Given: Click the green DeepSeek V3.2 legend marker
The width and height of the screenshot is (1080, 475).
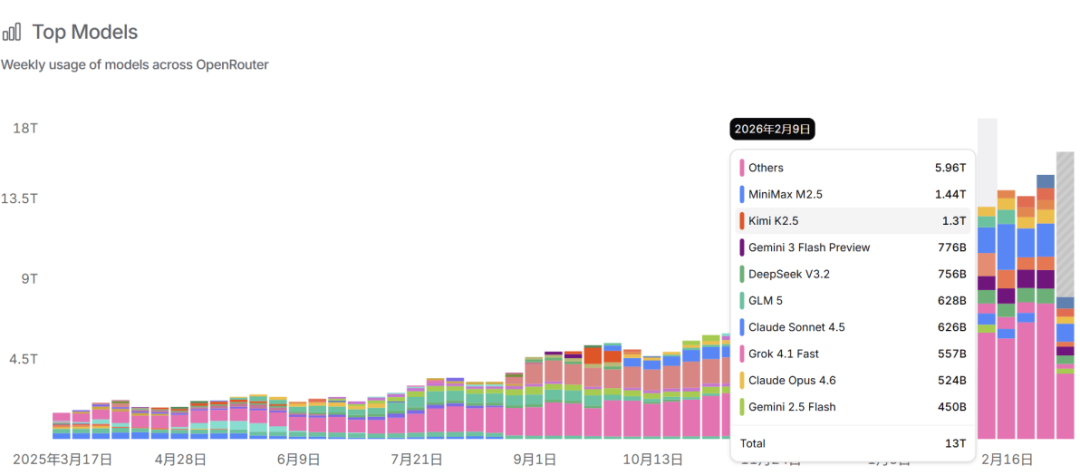Looking at the screenshot, I should [x=742, y=274].
